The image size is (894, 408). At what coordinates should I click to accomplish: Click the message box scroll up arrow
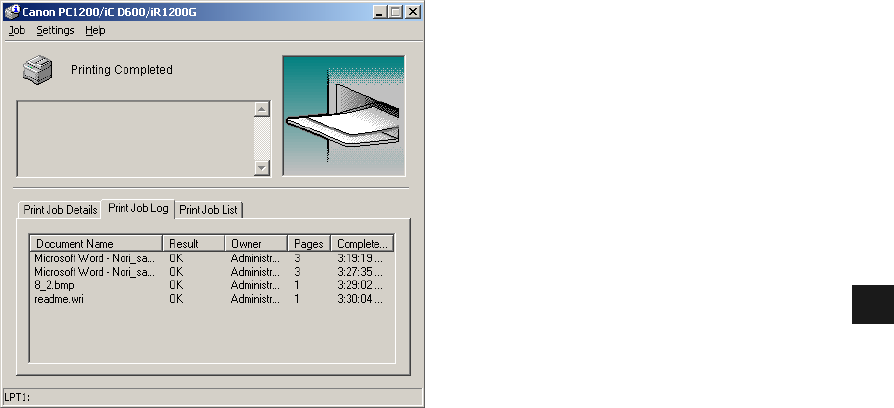pyautogui.click(x=262, y=109)
